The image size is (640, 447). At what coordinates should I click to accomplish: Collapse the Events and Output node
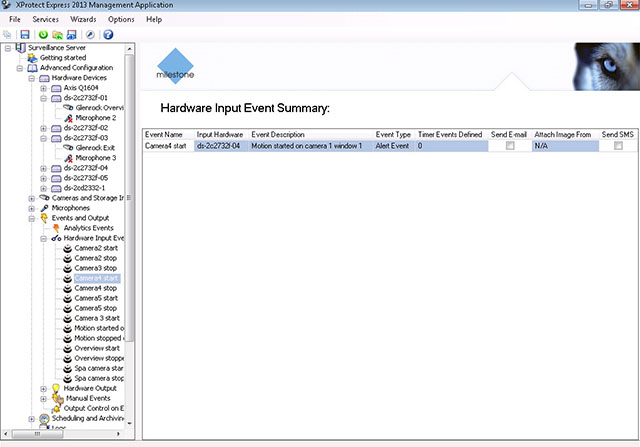tap(32, 218)
